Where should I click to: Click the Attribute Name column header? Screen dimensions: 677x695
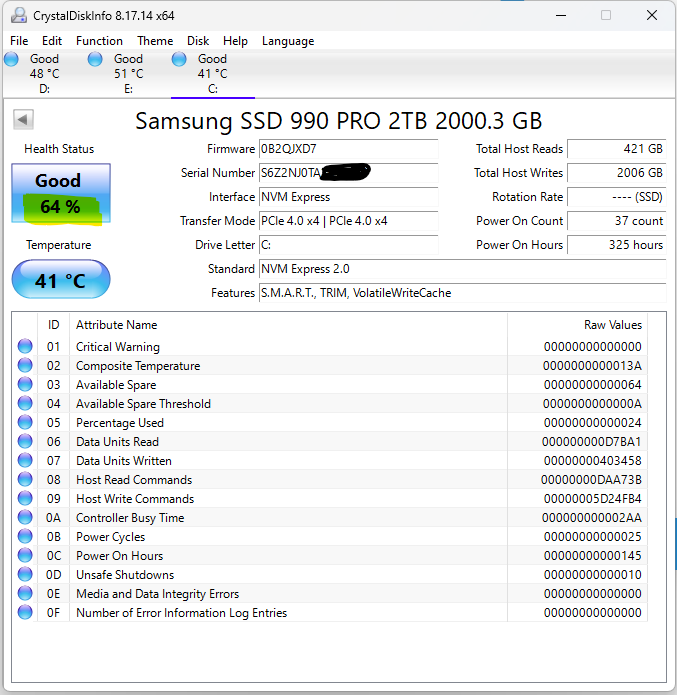tap(116, 325)
